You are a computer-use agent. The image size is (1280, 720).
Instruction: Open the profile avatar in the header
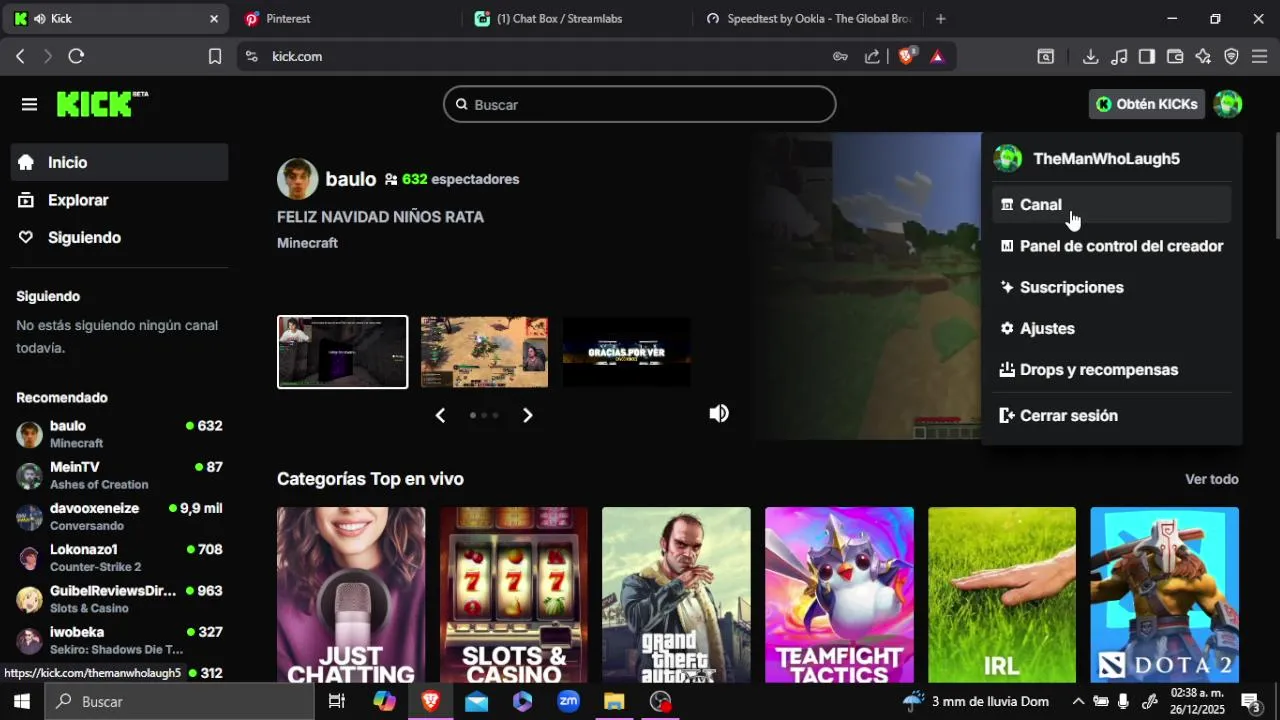(x=1228, y=104)
